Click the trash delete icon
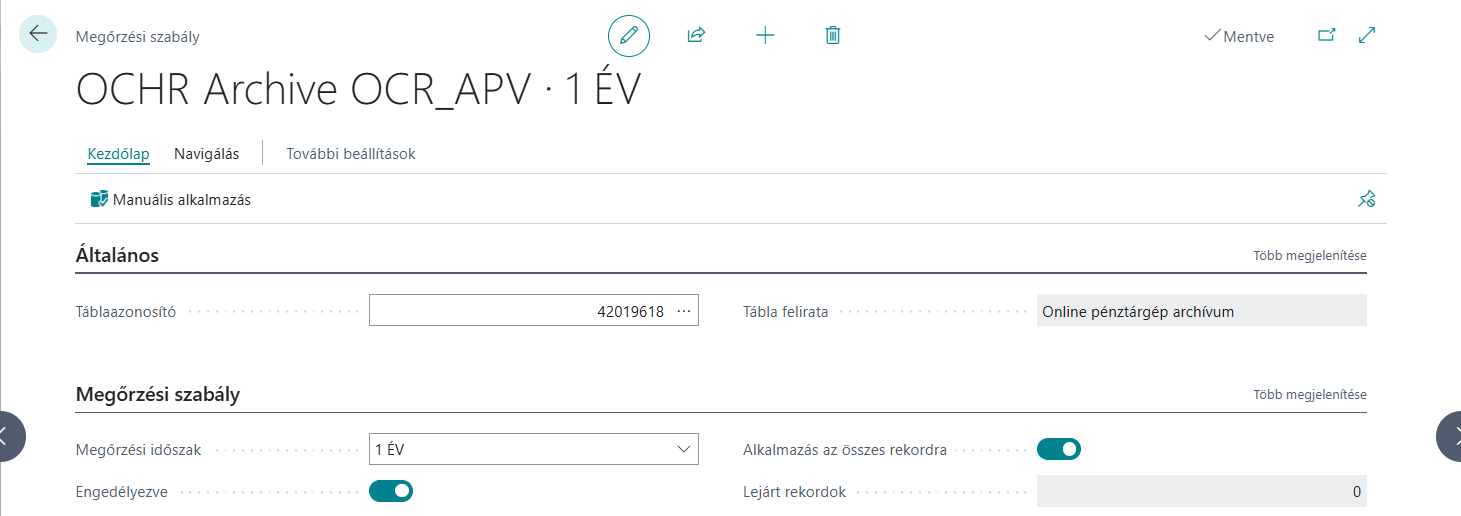The image size is (1461, 516). tap(832, 36)
